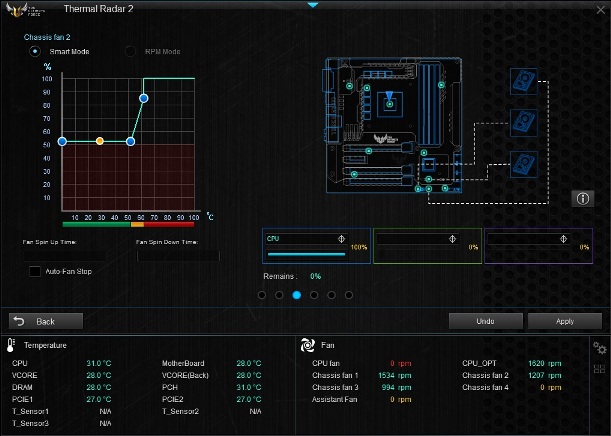Go to the first page dot
611x436 pixels.
pos(262,295)
